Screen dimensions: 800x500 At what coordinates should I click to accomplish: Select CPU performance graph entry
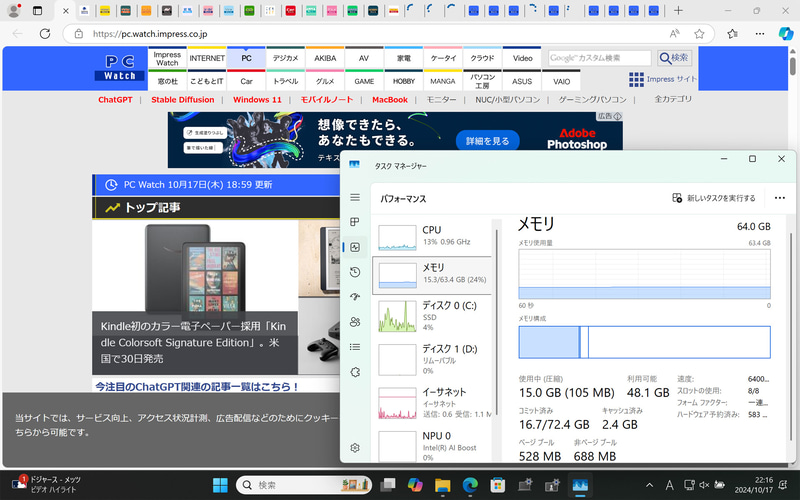432,237
